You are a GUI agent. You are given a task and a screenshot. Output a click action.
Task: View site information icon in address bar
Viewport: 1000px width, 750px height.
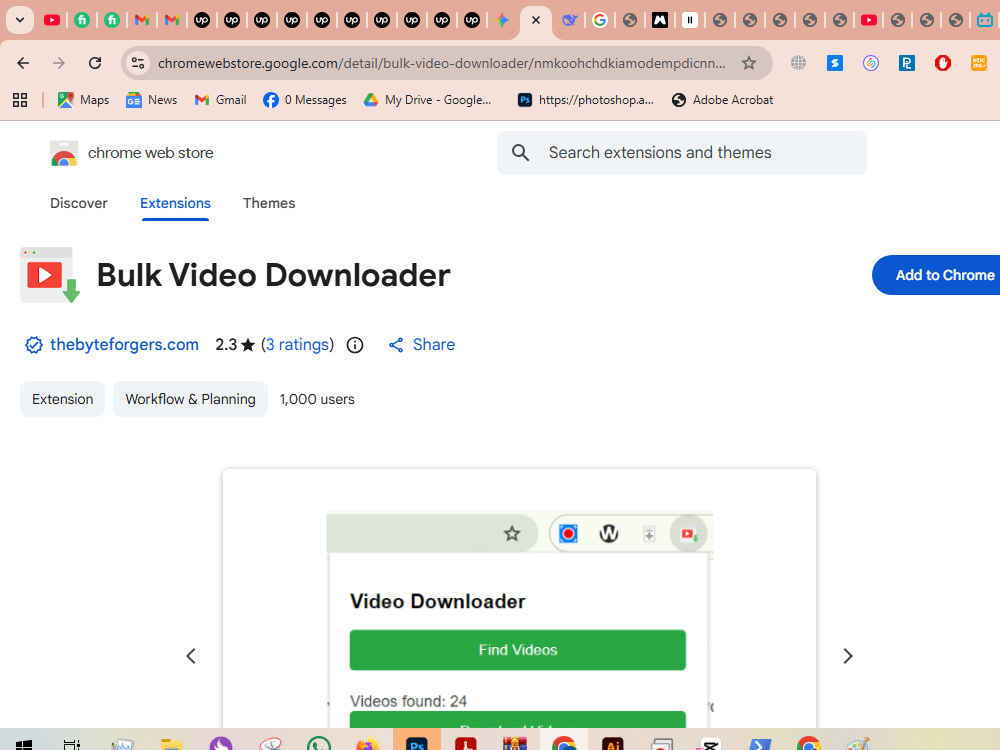(x=138, y=63)
